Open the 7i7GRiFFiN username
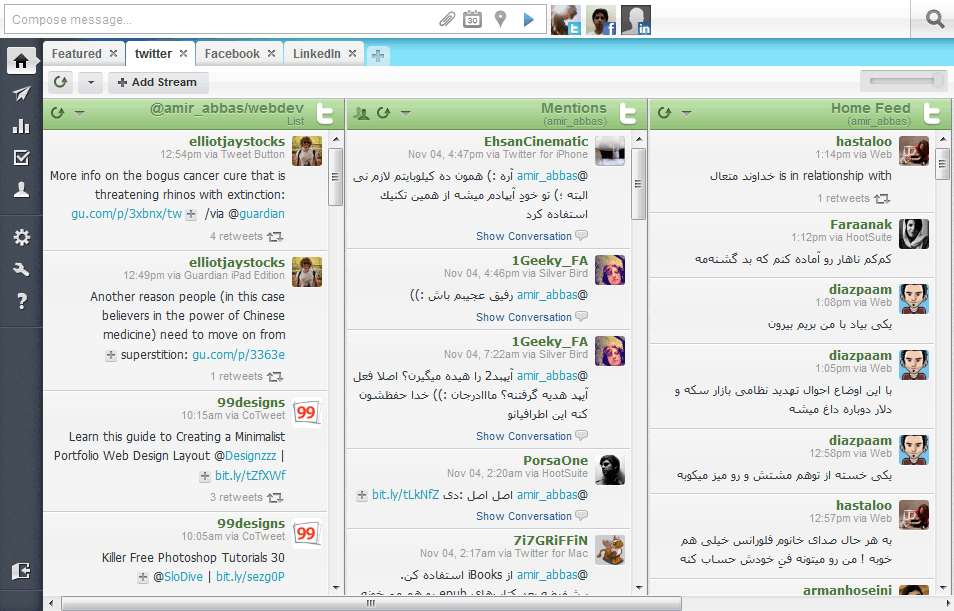Viewport: 954px width, 611px height. coord(550,540)
